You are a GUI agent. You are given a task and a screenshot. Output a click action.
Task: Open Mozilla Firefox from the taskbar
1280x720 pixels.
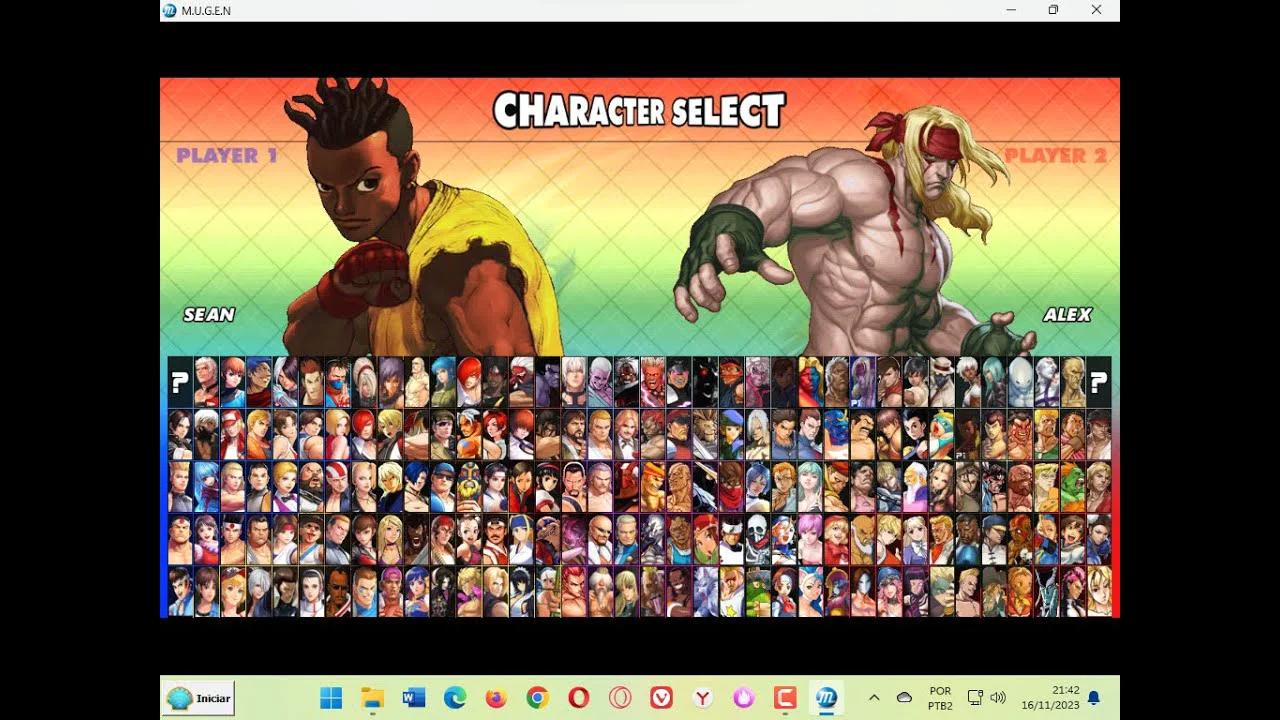coord(496,697)
